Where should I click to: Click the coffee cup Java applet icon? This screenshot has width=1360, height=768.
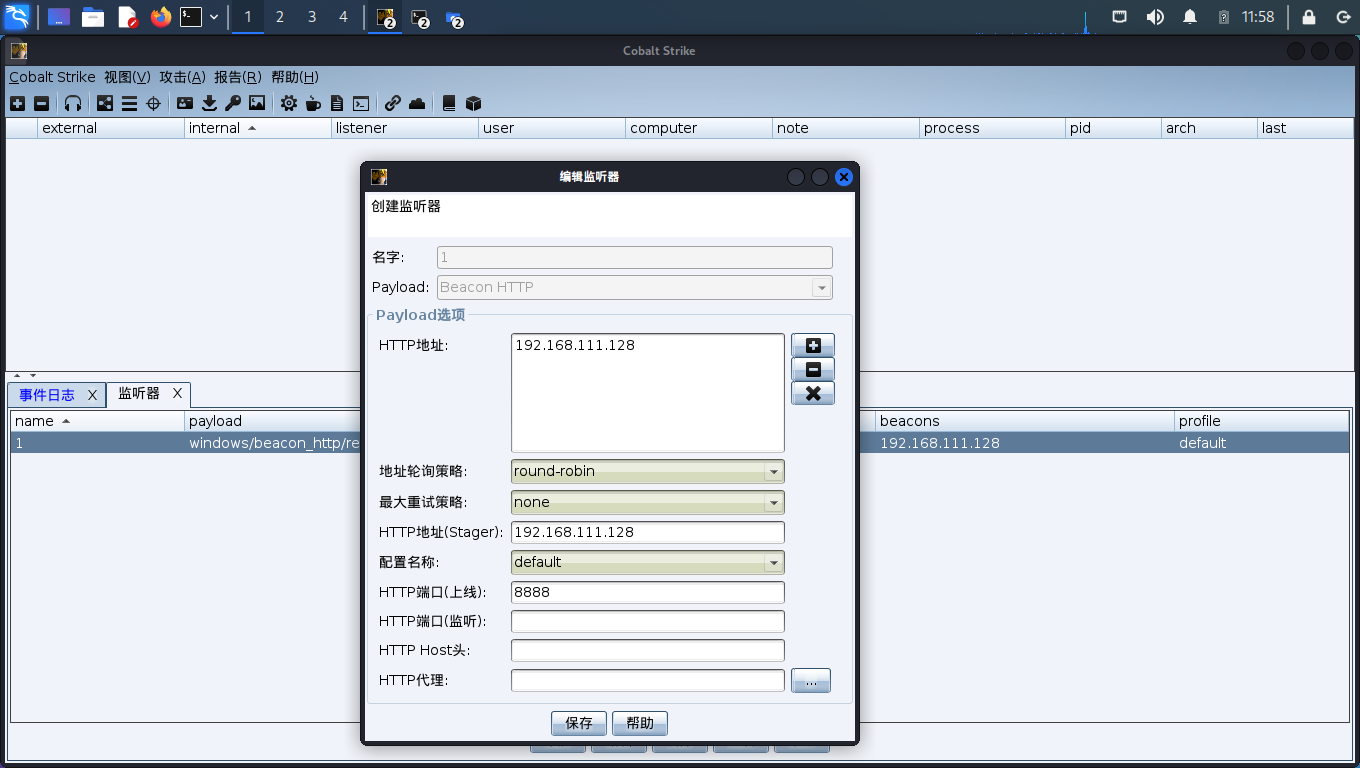coord(313,103)
